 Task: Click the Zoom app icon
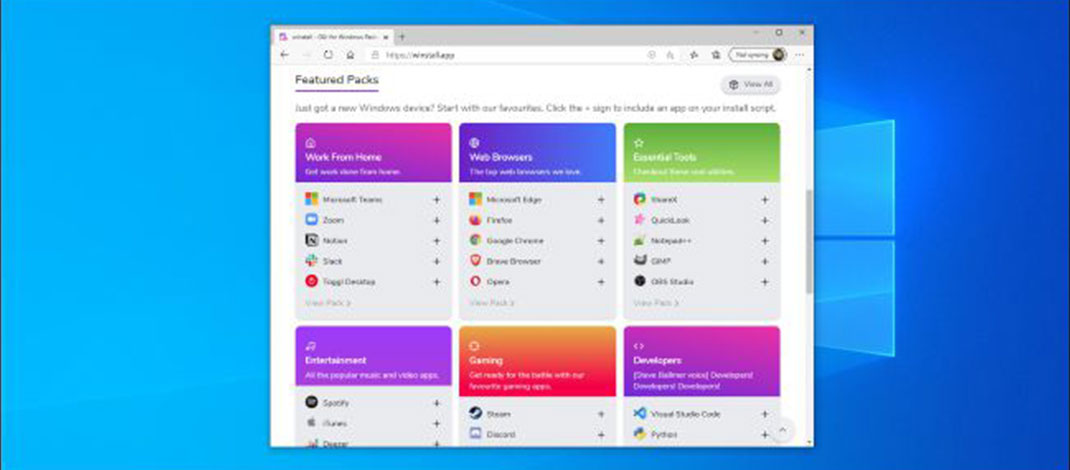(x=311, y=220)
